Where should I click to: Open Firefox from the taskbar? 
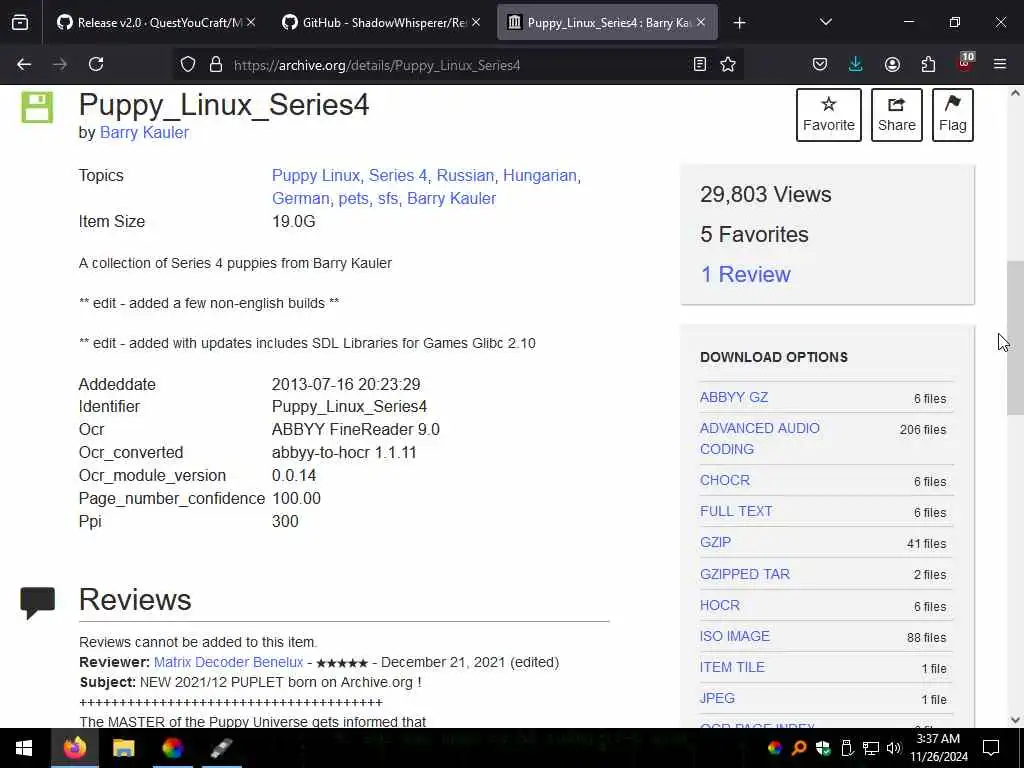pos(74,748)
